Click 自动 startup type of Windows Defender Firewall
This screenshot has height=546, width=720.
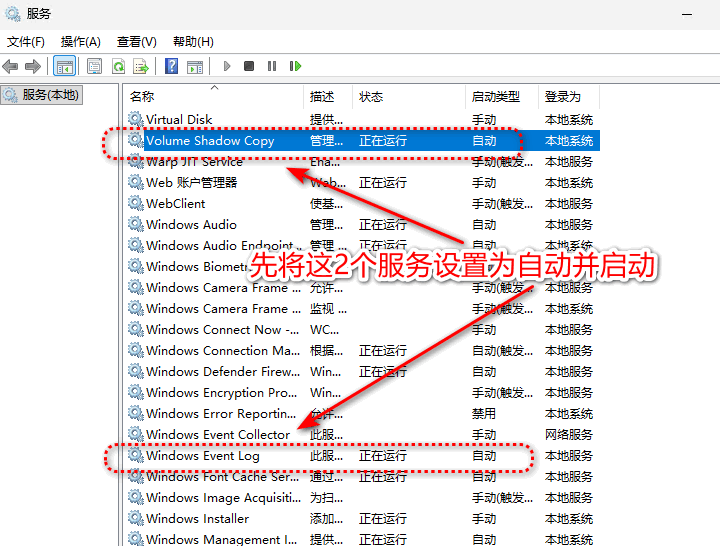tap(484, 372)
